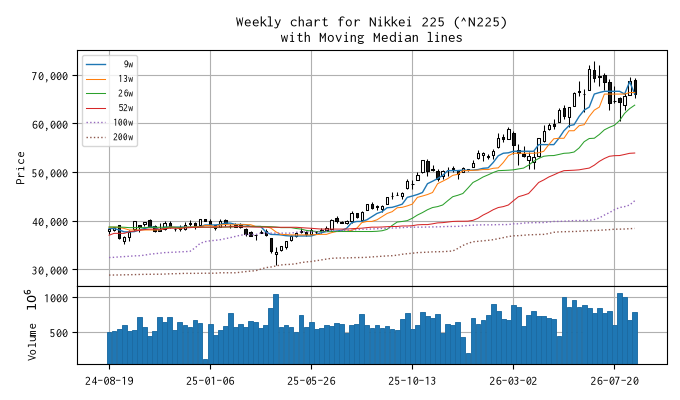The height and width of the screenshot is (400, 680).
Task: Click the 'Price' y-axis title
Action: 20,168
